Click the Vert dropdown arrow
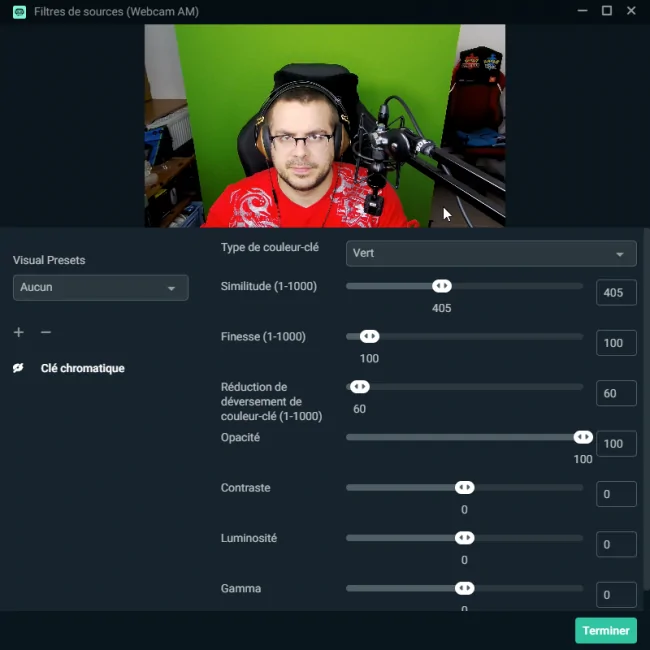Image resolution: width=650 pixels, height=650 pixels. [x=620, y=254]
